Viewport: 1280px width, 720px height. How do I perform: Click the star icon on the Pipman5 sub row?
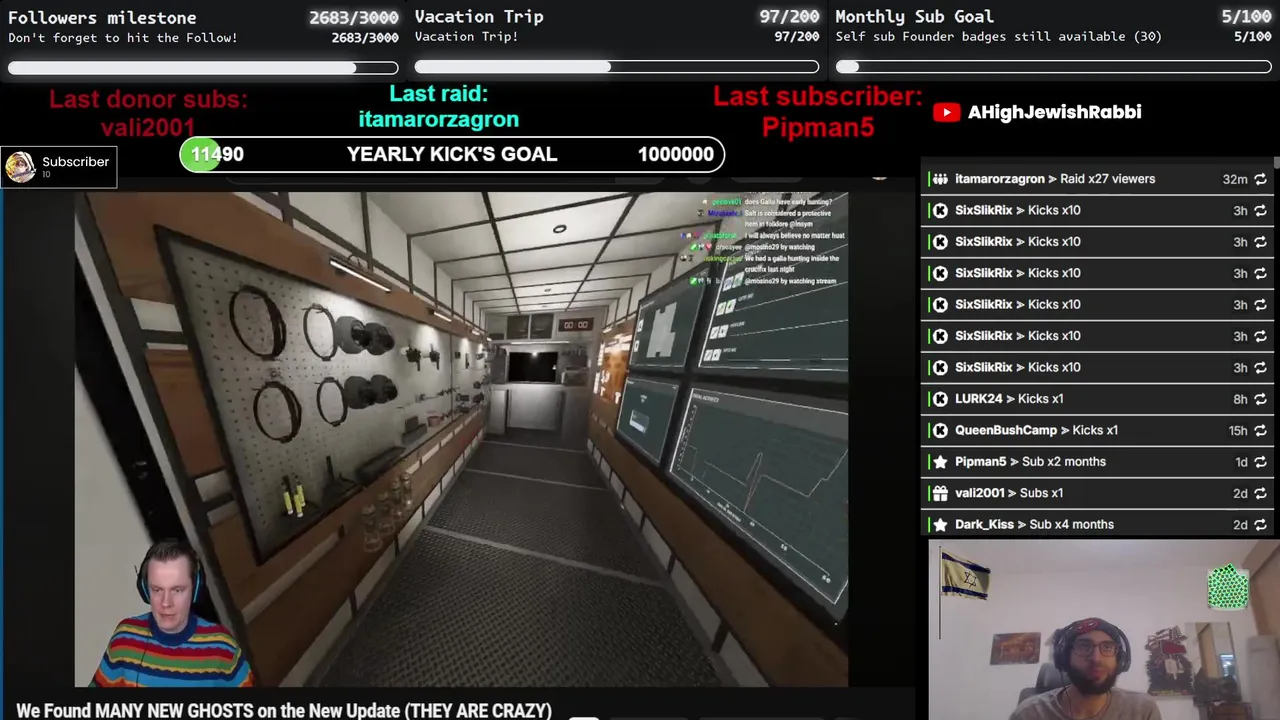(x=940, y=462)
